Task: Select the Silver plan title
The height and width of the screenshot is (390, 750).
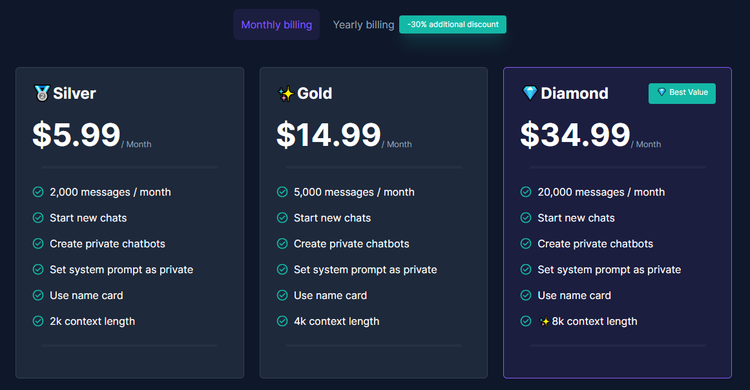Action: pyautogui.click(x=74, y=93)
